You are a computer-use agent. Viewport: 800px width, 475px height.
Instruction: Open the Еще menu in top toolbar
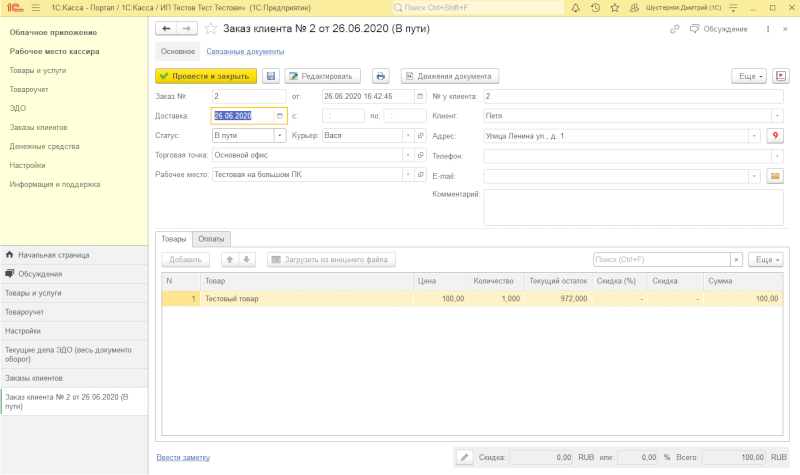pyautogui.click(x=749, y=76)
